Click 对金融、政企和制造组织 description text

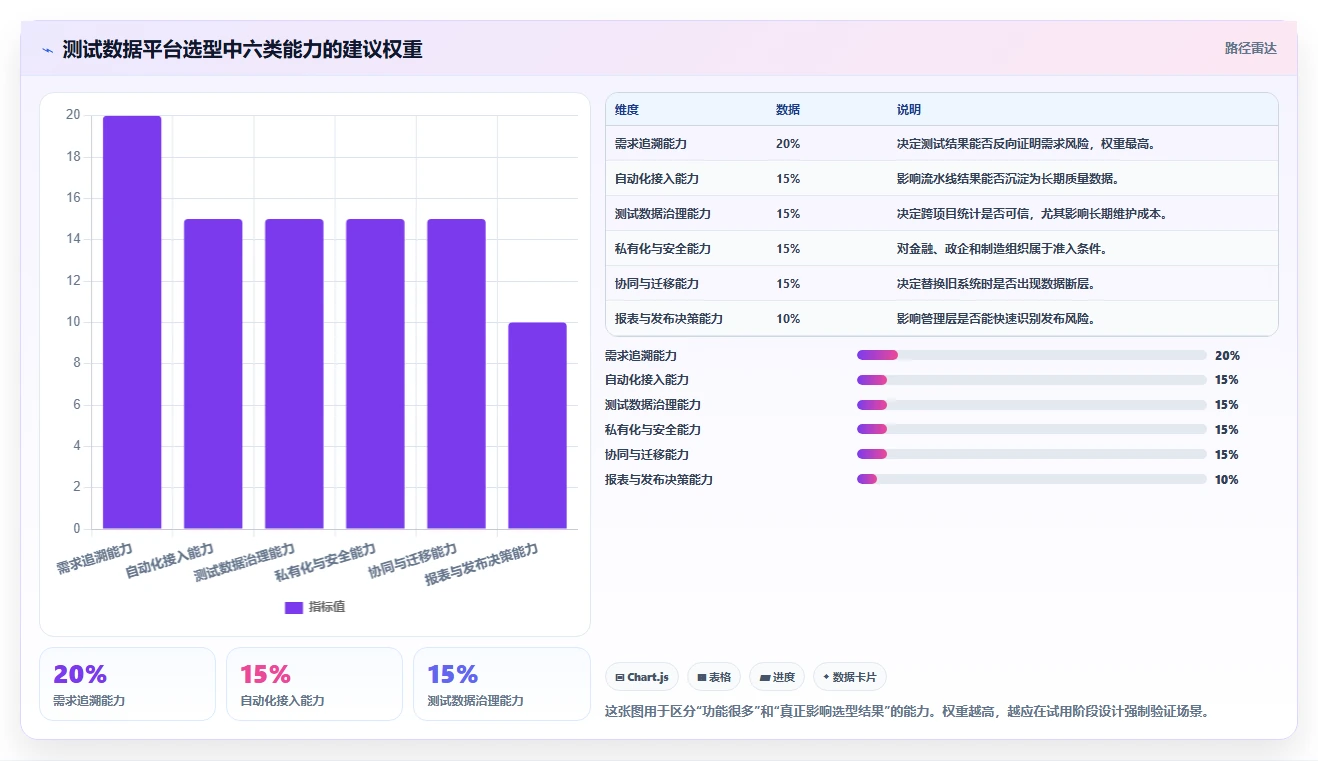click(1001, 249)
